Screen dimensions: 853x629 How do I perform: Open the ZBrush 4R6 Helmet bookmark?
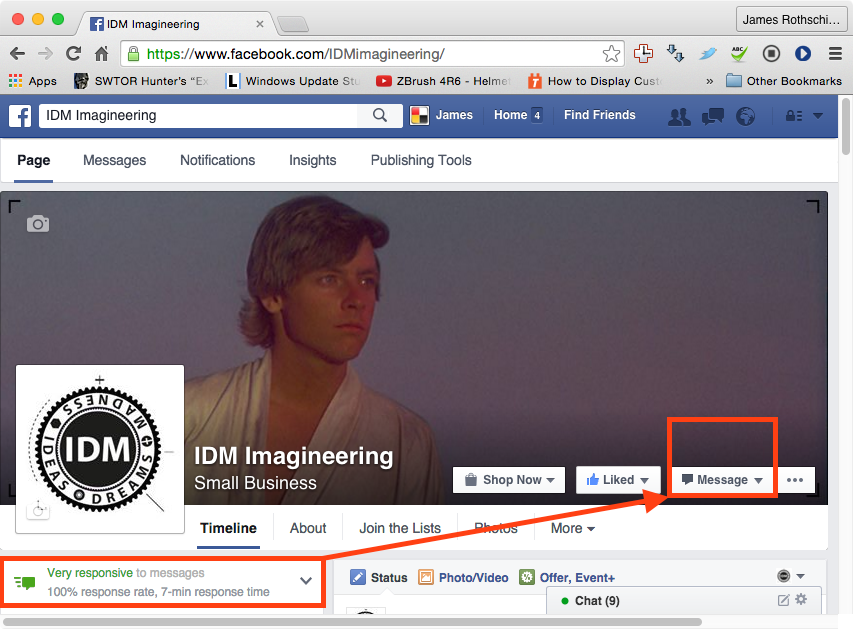coord(443,81)
